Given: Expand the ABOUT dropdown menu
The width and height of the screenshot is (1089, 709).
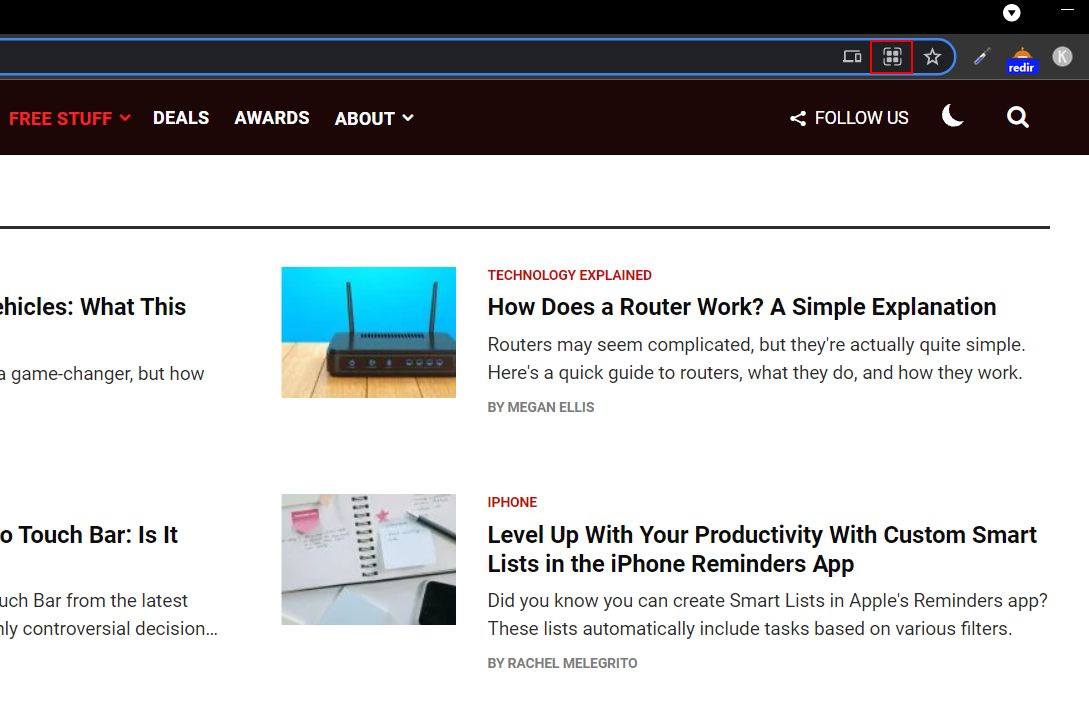Looking at the screenshot, I should pos(374,118).
